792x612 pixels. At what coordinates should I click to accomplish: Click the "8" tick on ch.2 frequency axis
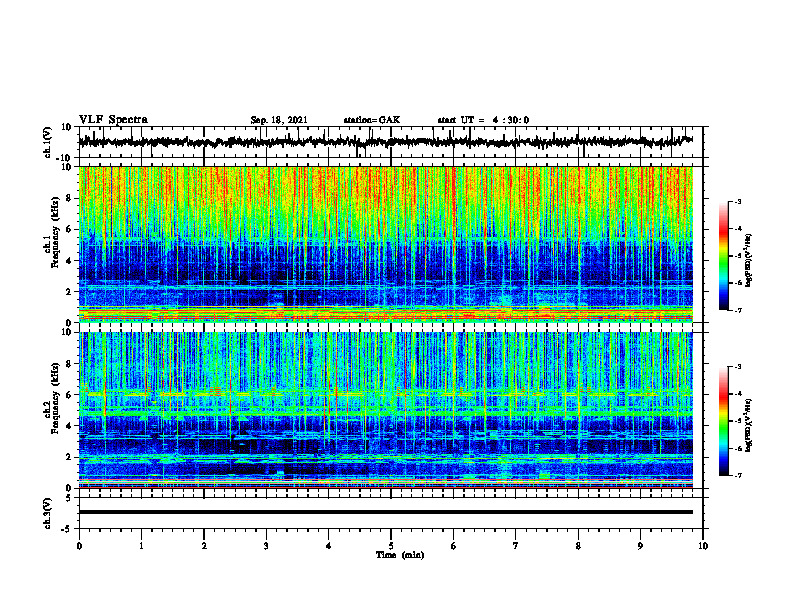[x=70, y=364]
